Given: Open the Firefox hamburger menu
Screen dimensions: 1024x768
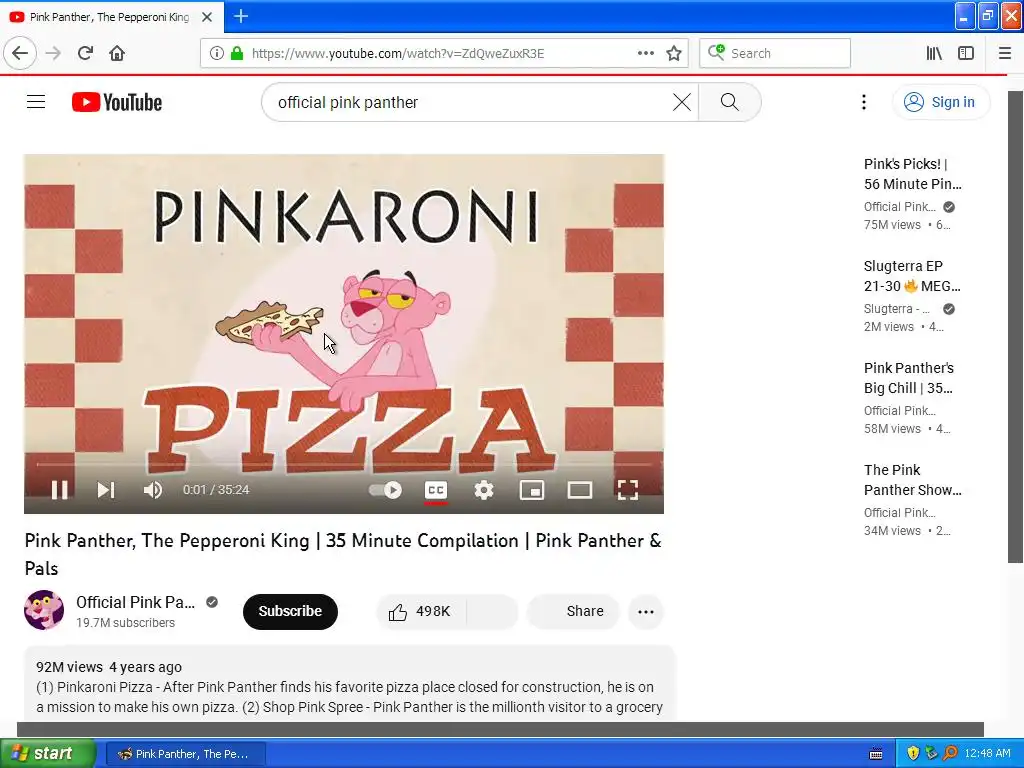Looking at the screenshot, I should click(x=1004, y=54).
